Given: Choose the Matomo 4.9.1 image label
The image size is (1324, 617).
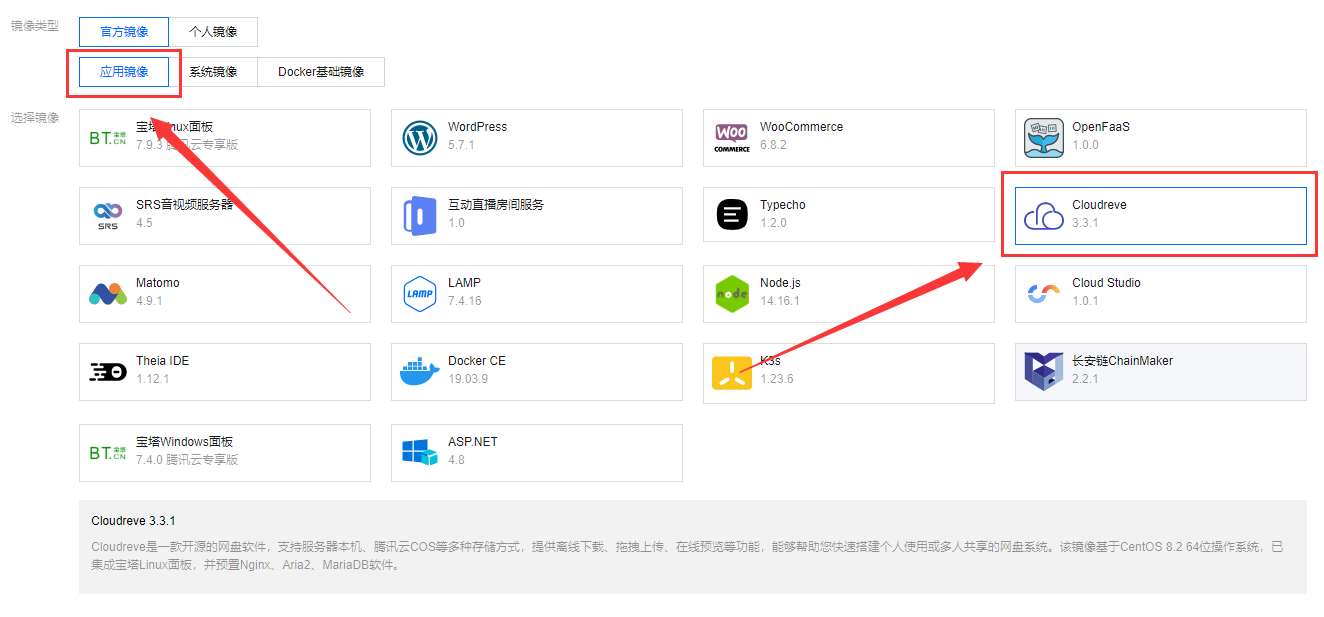Looking at the screenshot, I should pyautogui.click(x=158, y=292).
